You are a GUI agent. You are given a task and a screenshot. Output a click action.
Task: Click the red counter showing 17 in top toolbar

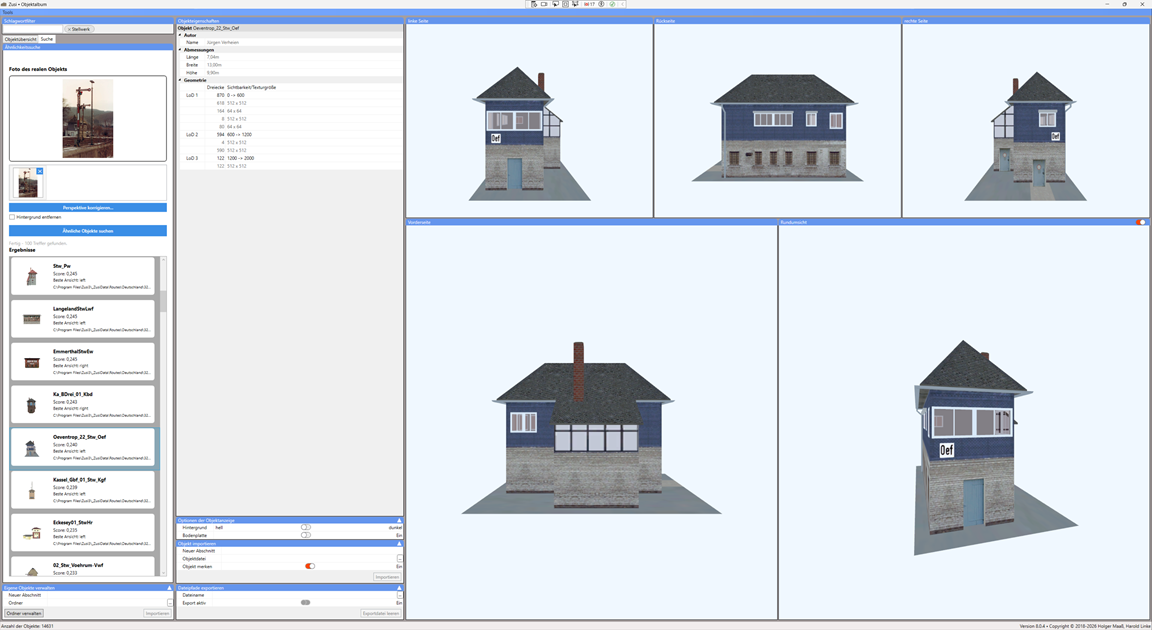[x=589, y=4]
